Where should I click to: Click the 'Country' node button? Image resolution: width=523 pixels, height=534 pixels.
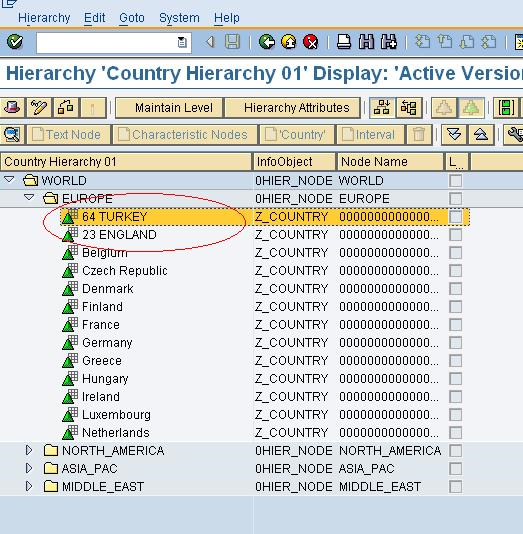pos(297,135)
